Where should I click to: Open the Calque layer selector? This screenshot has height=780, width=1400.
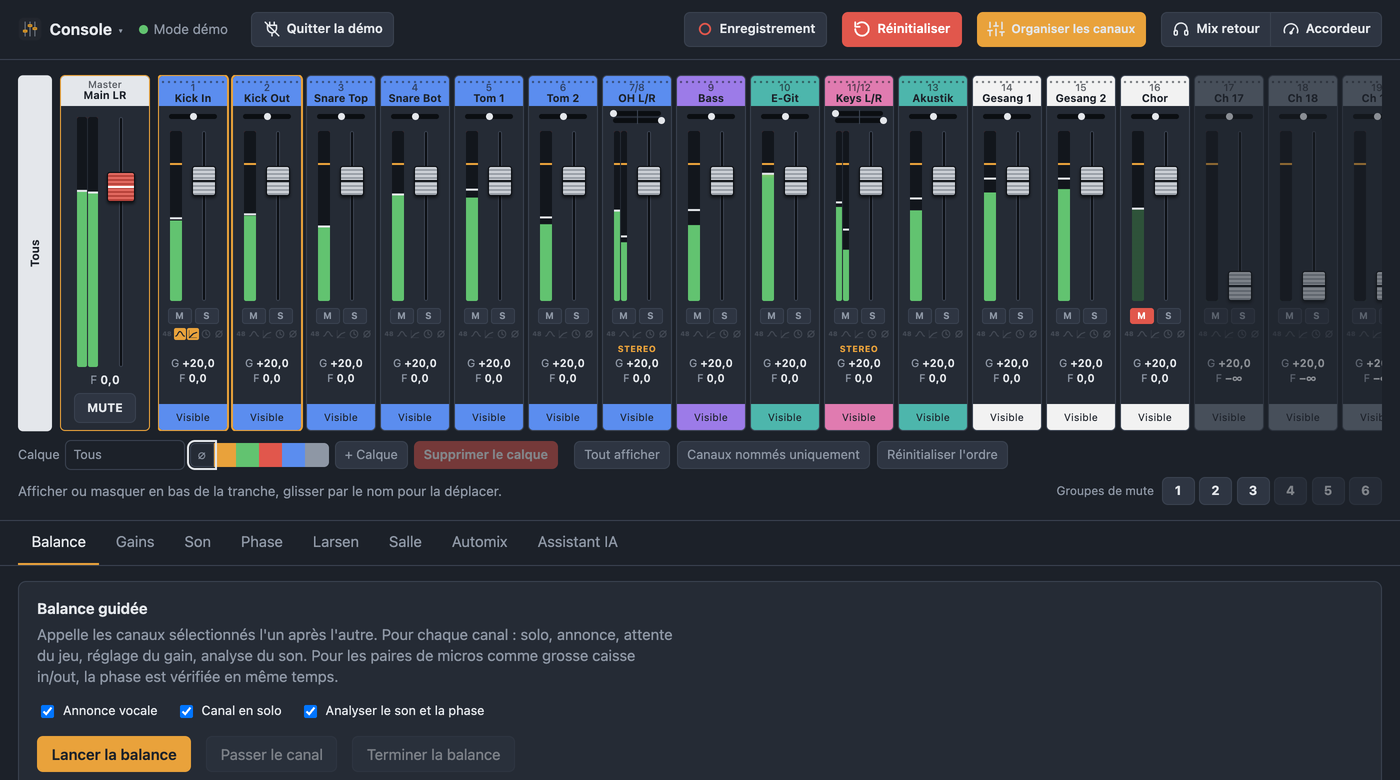coord(125,455)
